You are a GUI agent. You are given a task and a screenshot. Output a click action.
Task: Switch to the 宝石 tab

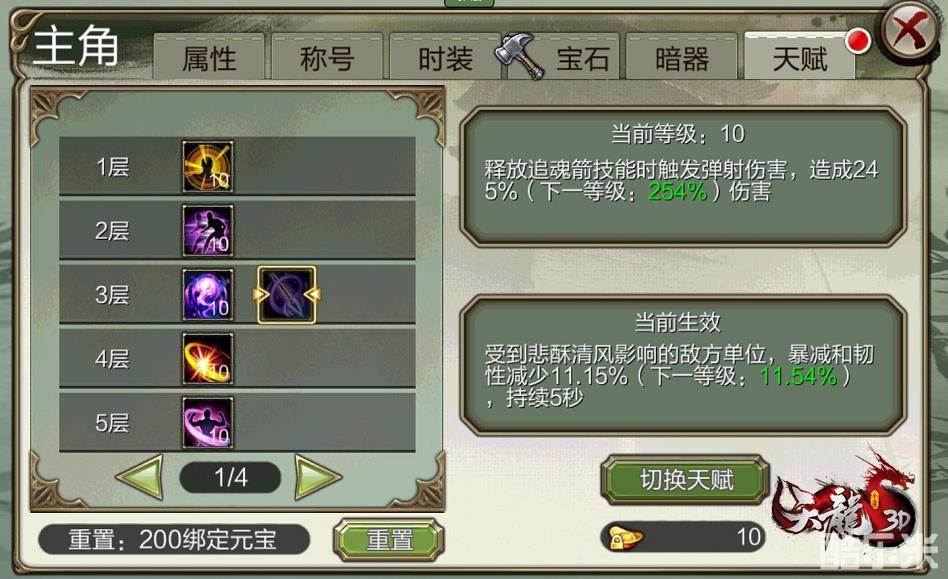[x=580, y=57]
